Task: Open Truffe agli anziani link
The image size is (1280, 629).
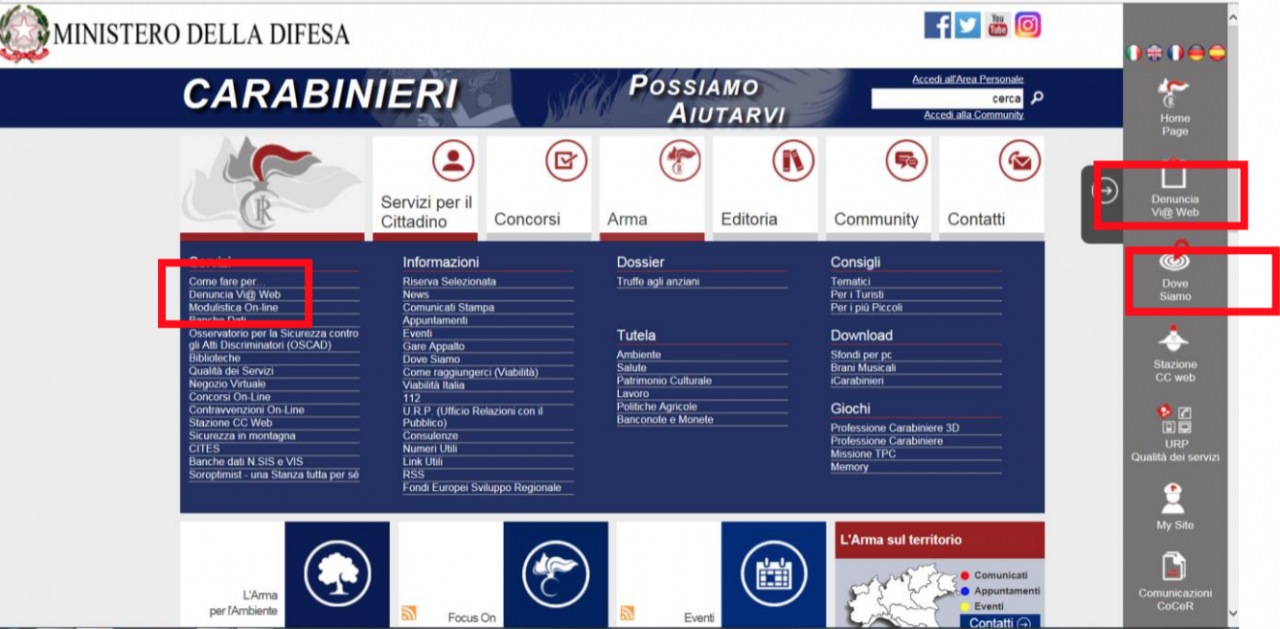Action: coord(658,282)
